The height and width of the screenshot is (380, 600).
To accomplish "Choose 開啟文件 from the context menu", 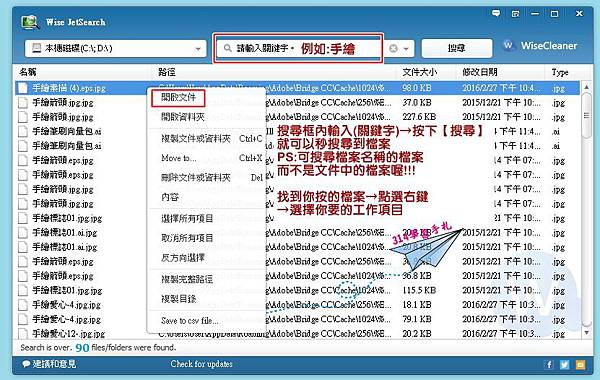I will click(178, 98).
